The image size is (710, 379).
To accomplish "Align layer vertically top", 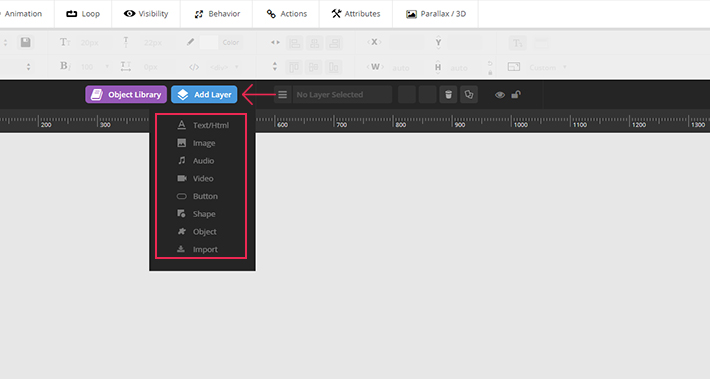I will pos(294,67).
